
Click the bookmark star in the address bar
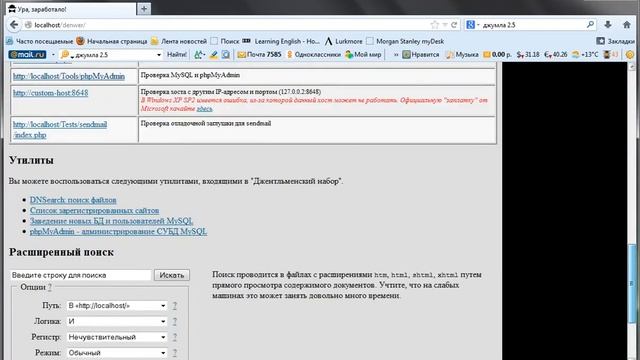click(x=434, y=25)
